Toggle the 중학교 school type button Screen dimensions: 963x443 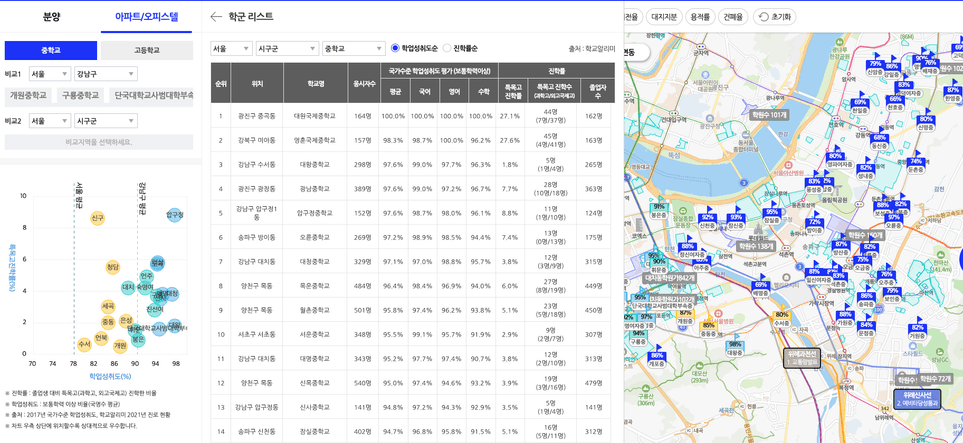pyautogui.click(x=51, y=50)
